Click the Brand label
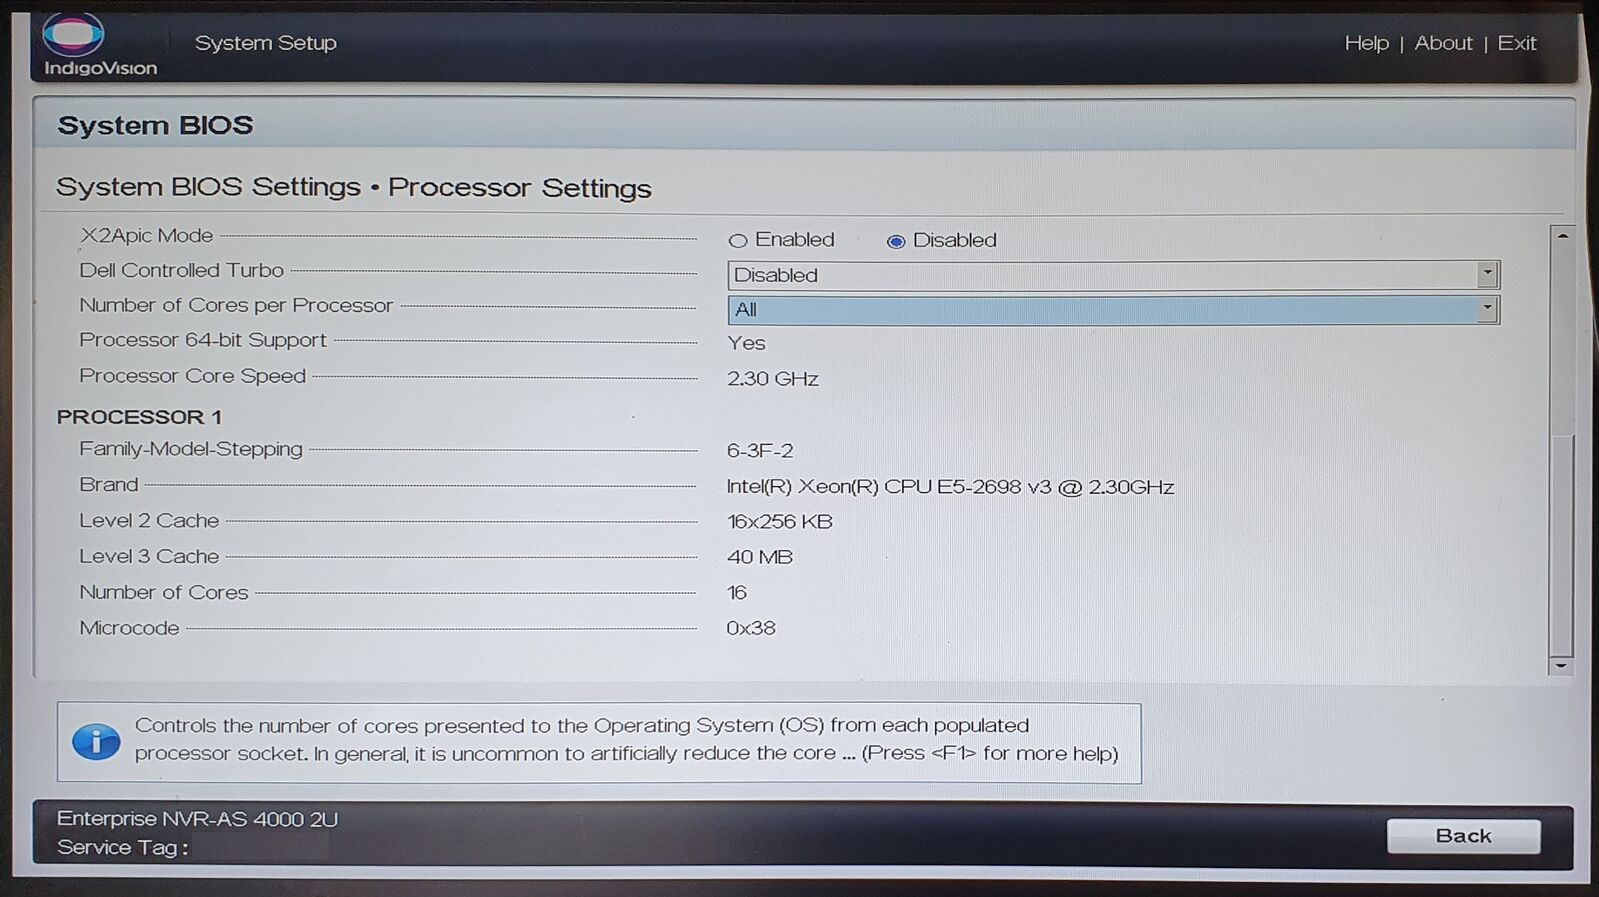The height and width of the screenshot is (897, 1599). click(x=109, y=484)
